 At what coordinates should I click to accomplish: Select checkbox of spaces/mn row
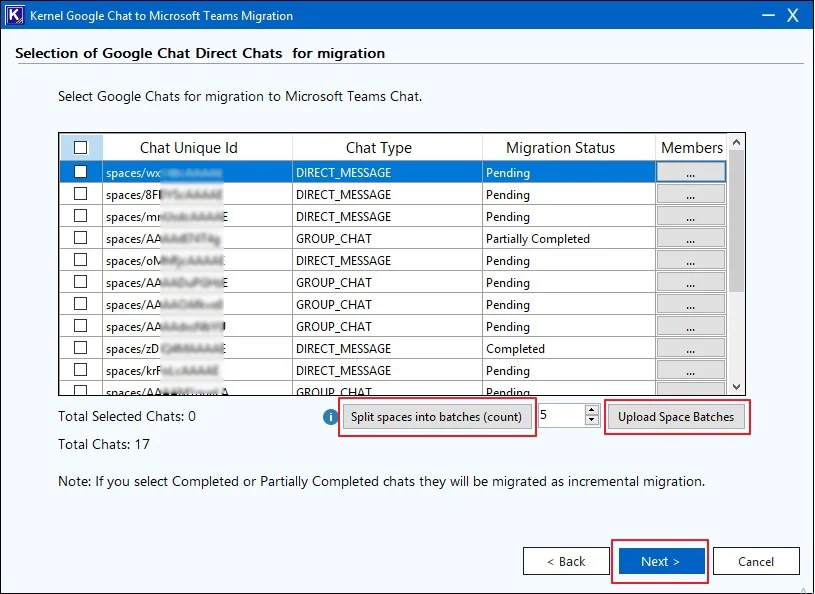pos(81,216)
